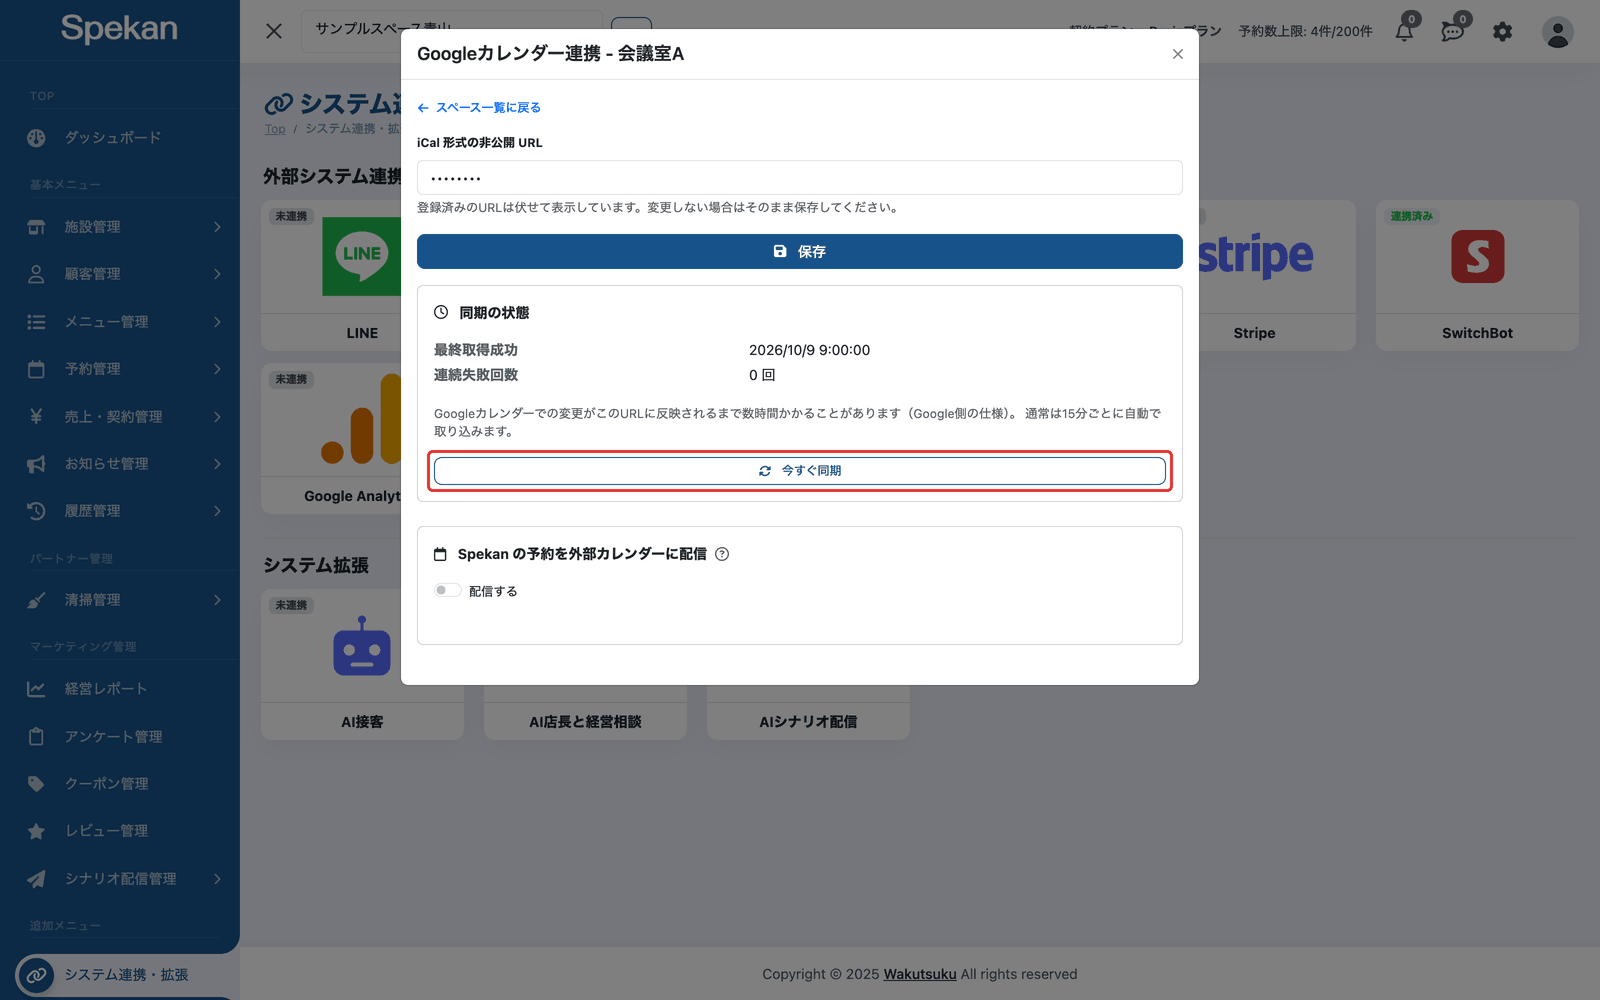The height and width of the screenshot is (1000, 1600).
Task: Open the notifications bell icon
Action: [x=1404, y=32]
